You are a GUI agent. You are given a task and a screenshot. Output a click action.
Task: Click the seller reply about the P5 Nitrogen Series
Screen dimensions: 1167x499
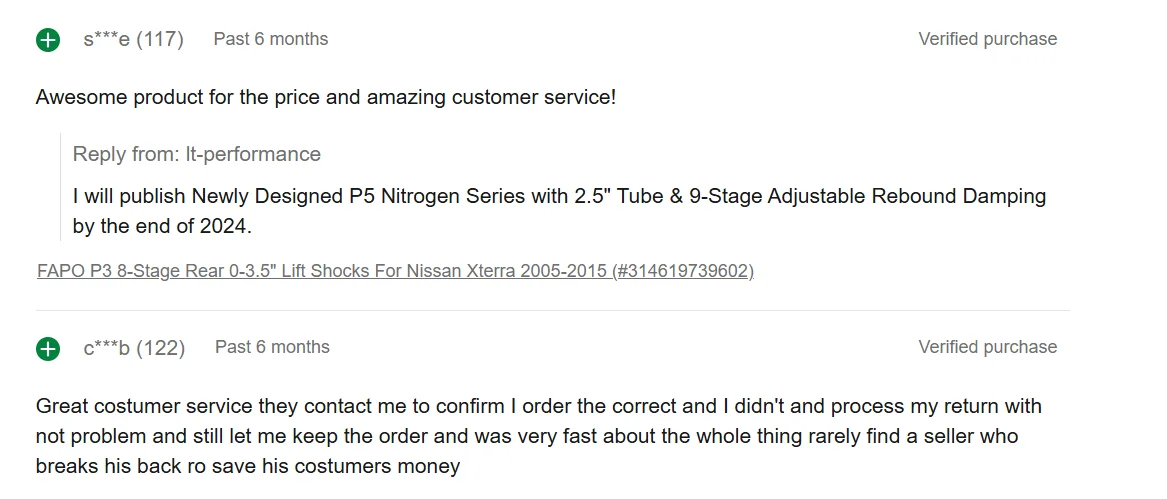559,196
